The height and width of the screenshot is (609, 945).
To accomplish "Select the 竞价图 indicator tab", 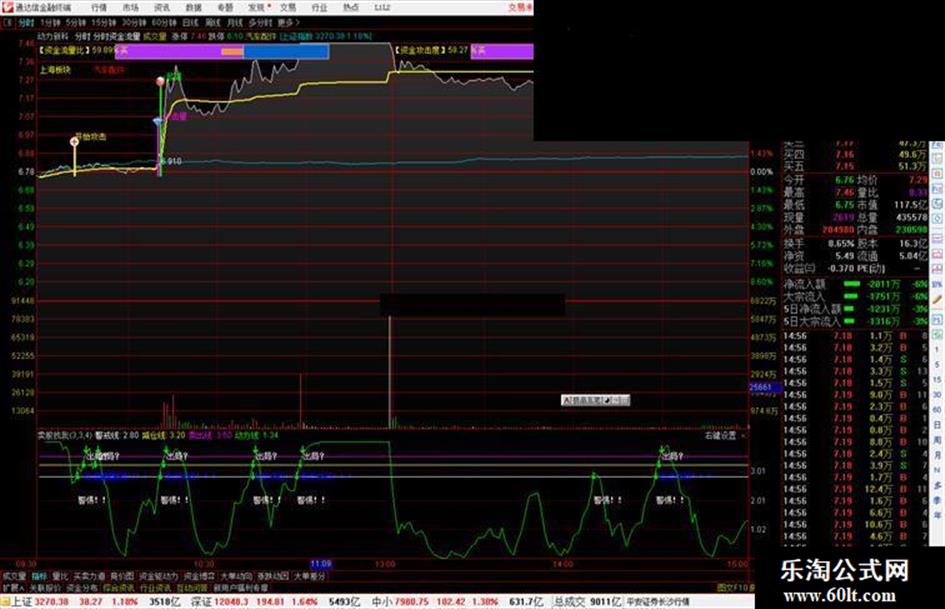I will 122,576.
